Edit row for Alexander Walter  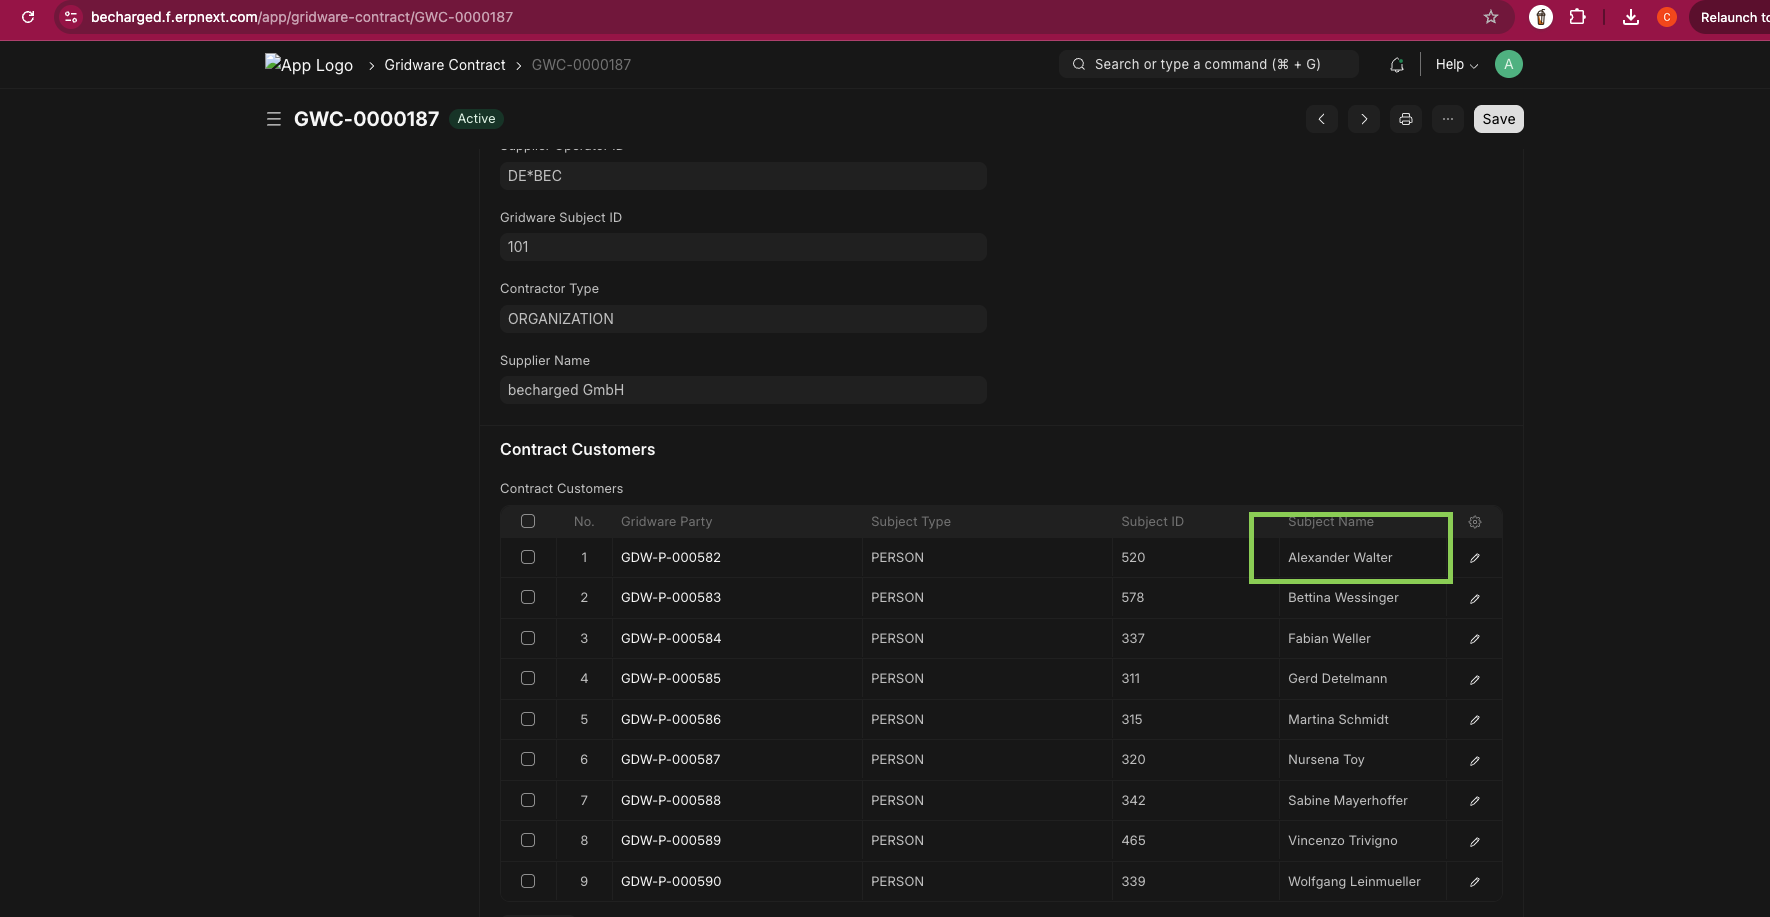(1475, 558)
